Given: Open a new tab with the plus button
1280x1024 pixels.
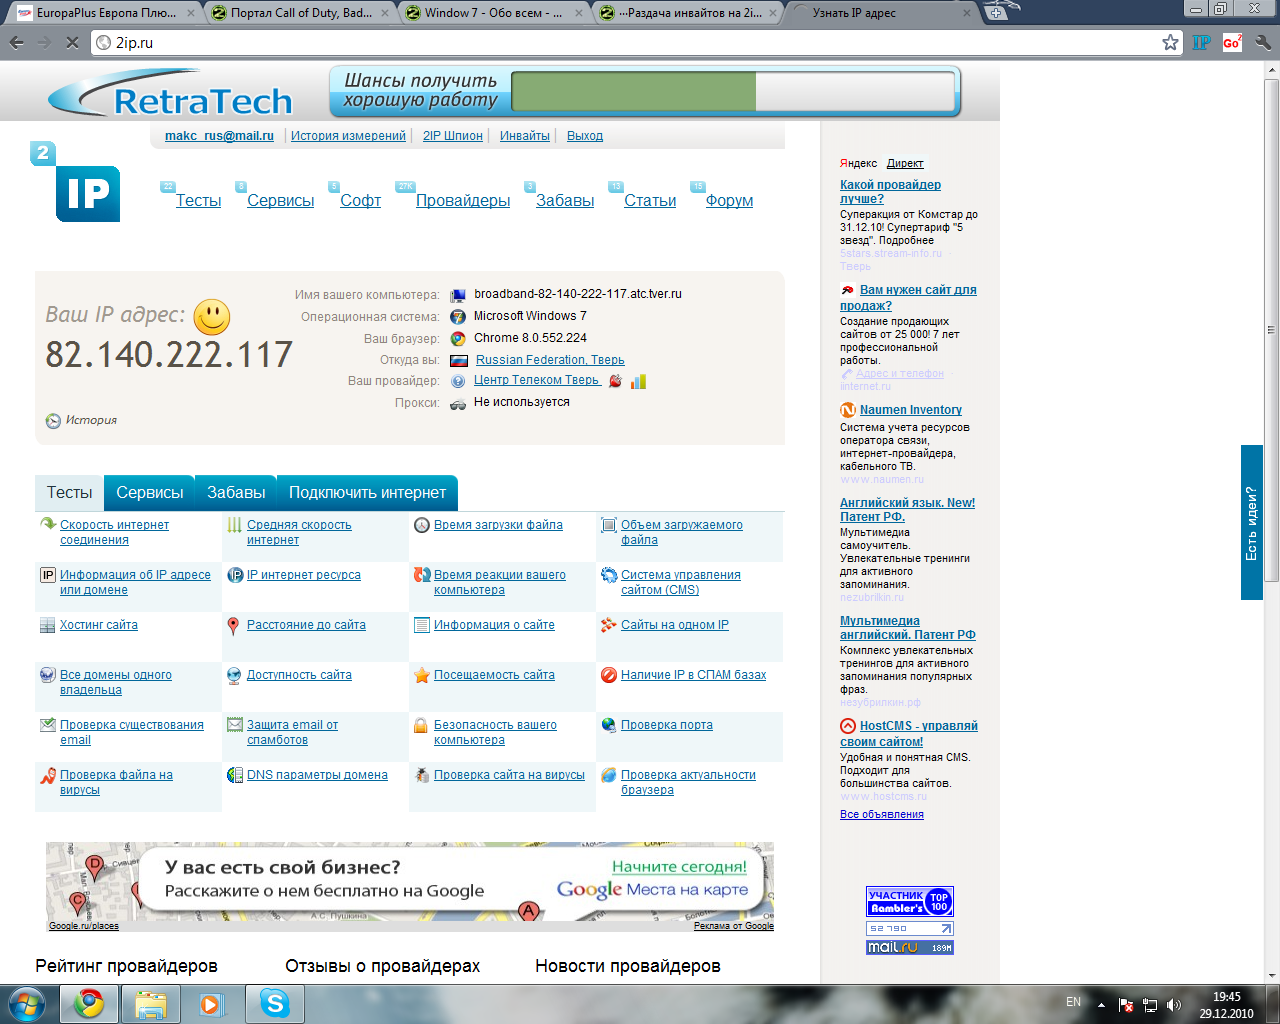Looking at the screenshot, I should [x=996, y=12].
